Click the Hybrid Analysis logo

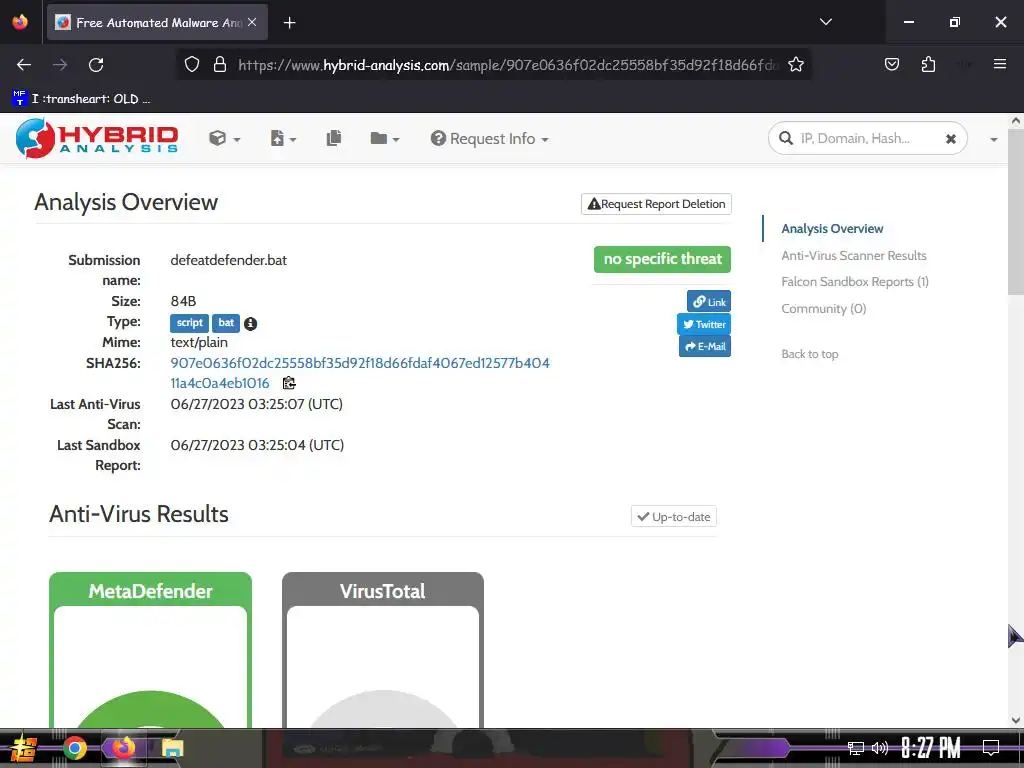click(97, 138)
